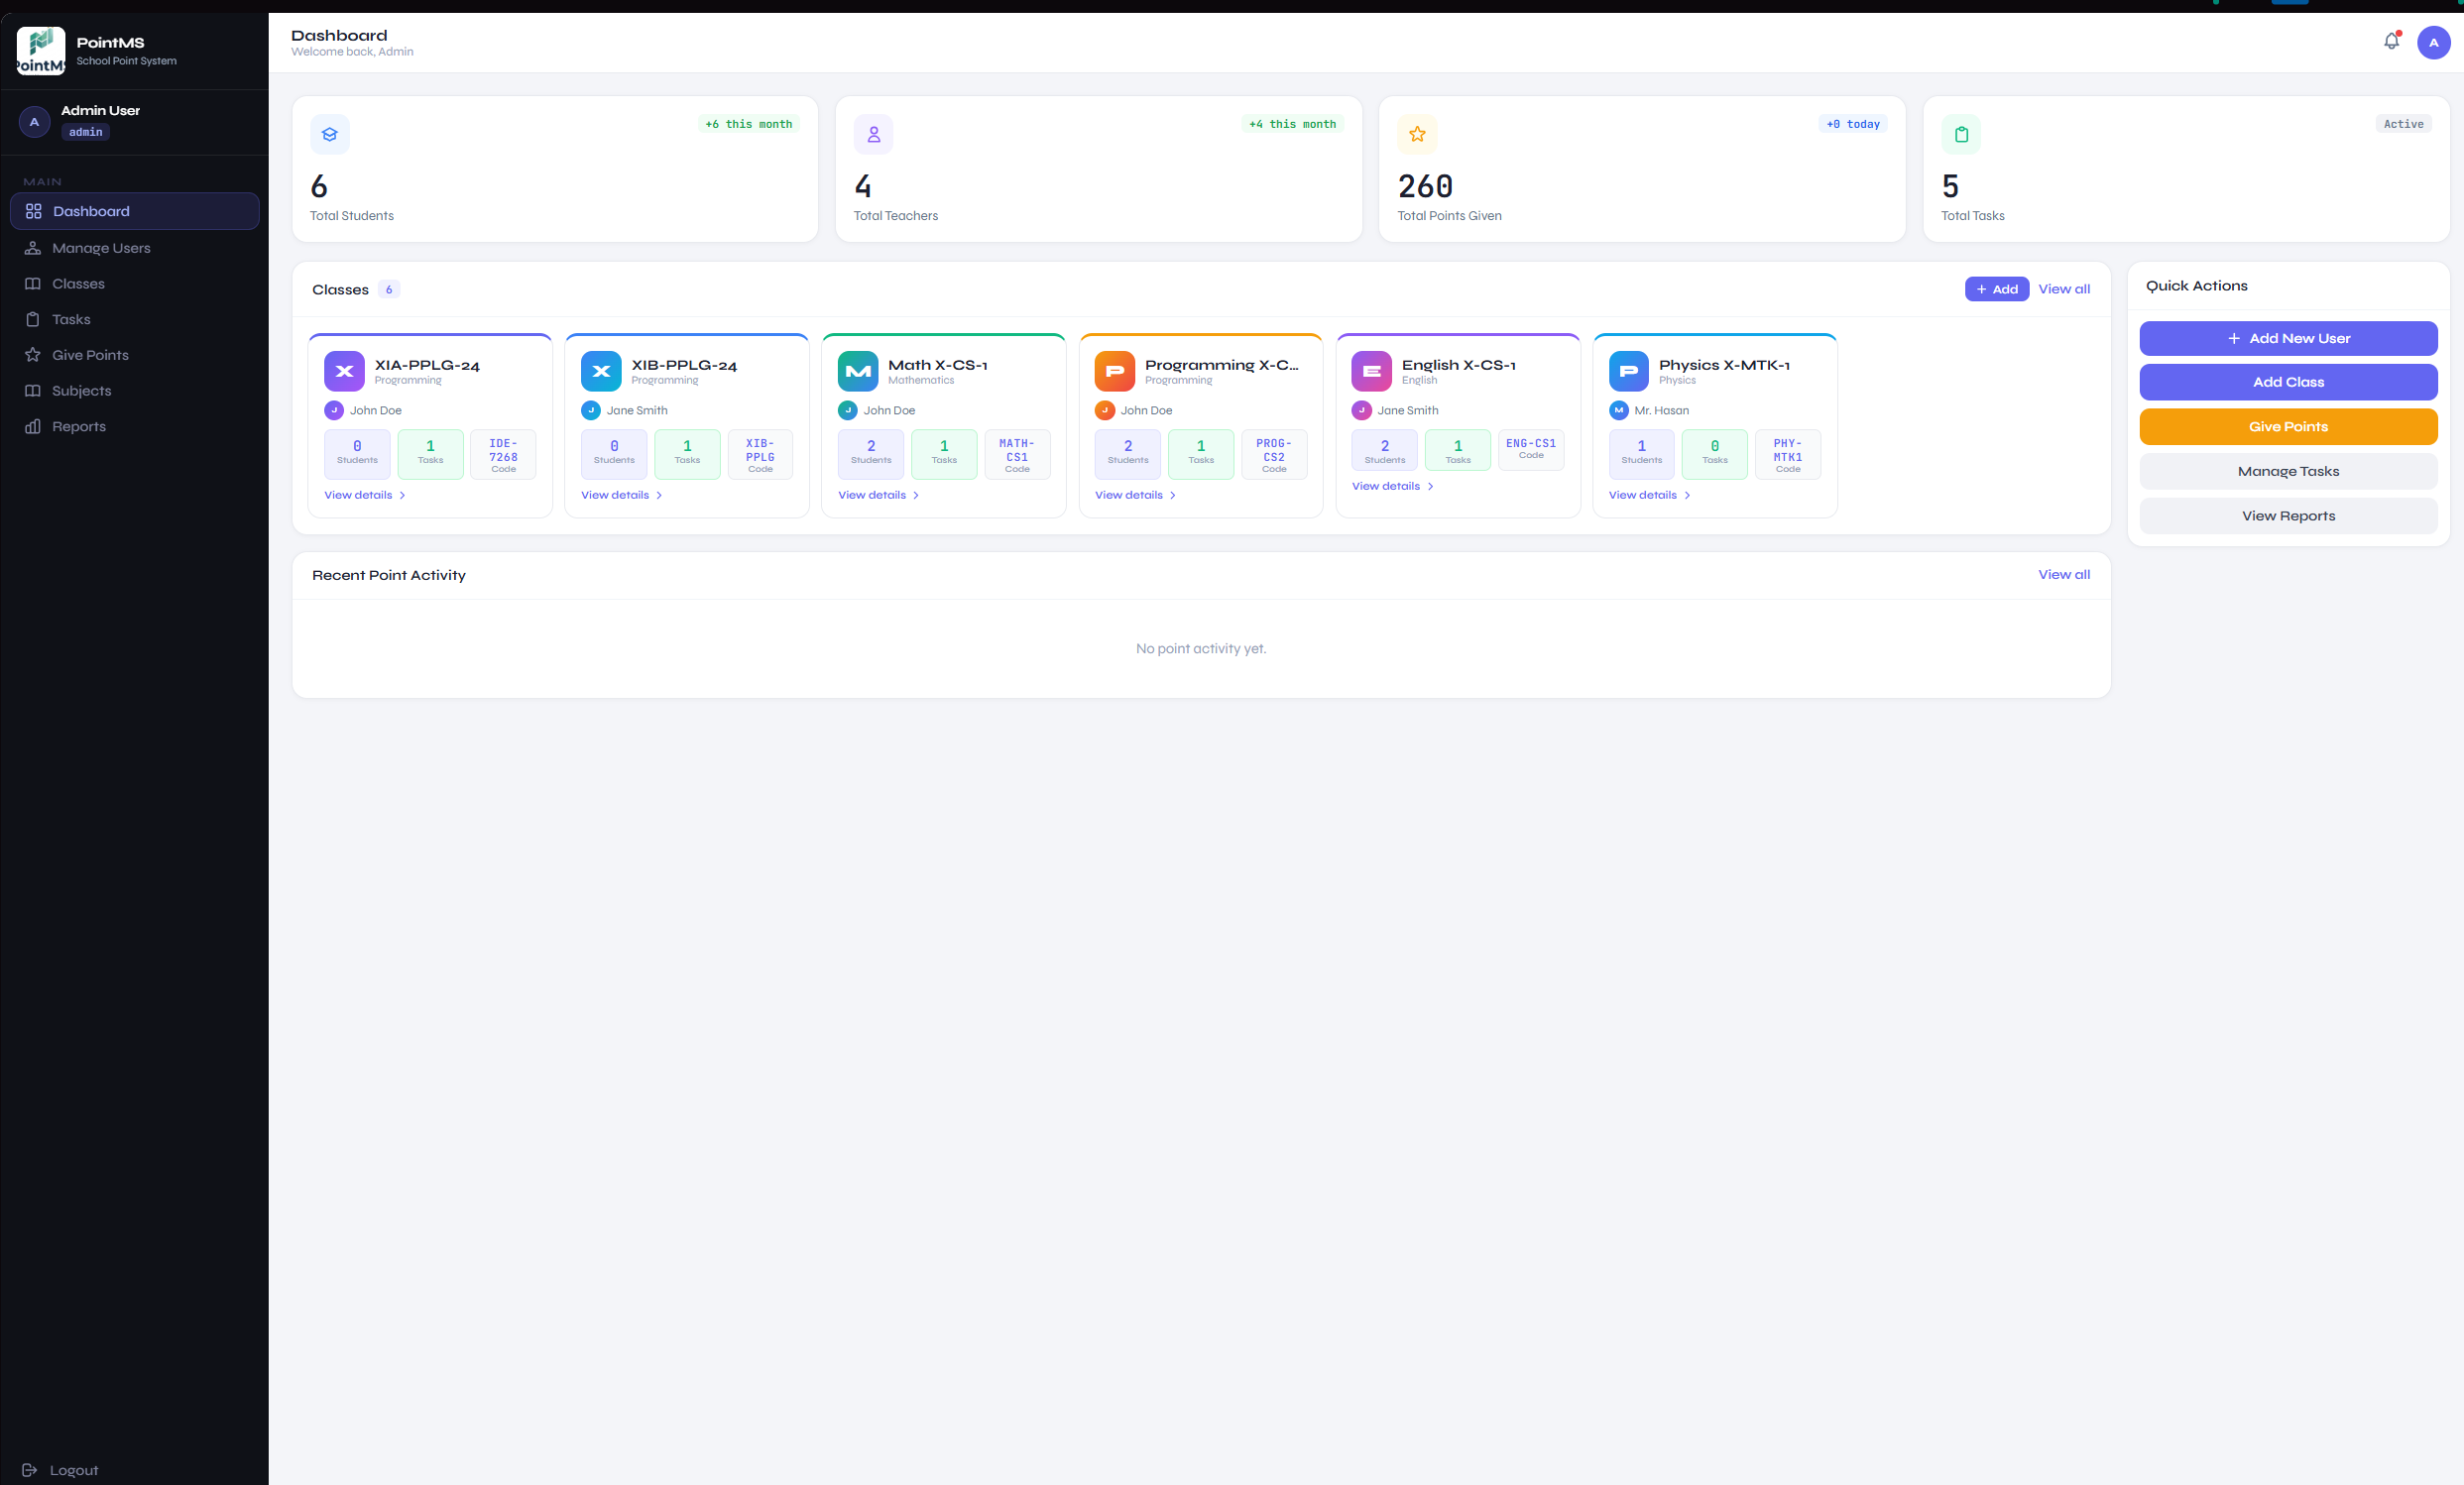View details of XIB-PPLG-24
This screenshot has width=2464, height=1485.
pos(622,495)
